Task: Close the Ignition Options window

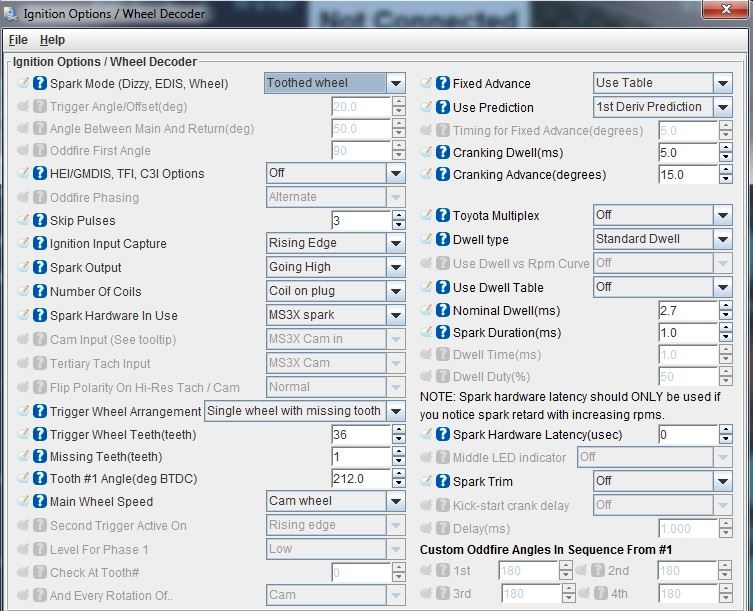Action: coord(726,9)
